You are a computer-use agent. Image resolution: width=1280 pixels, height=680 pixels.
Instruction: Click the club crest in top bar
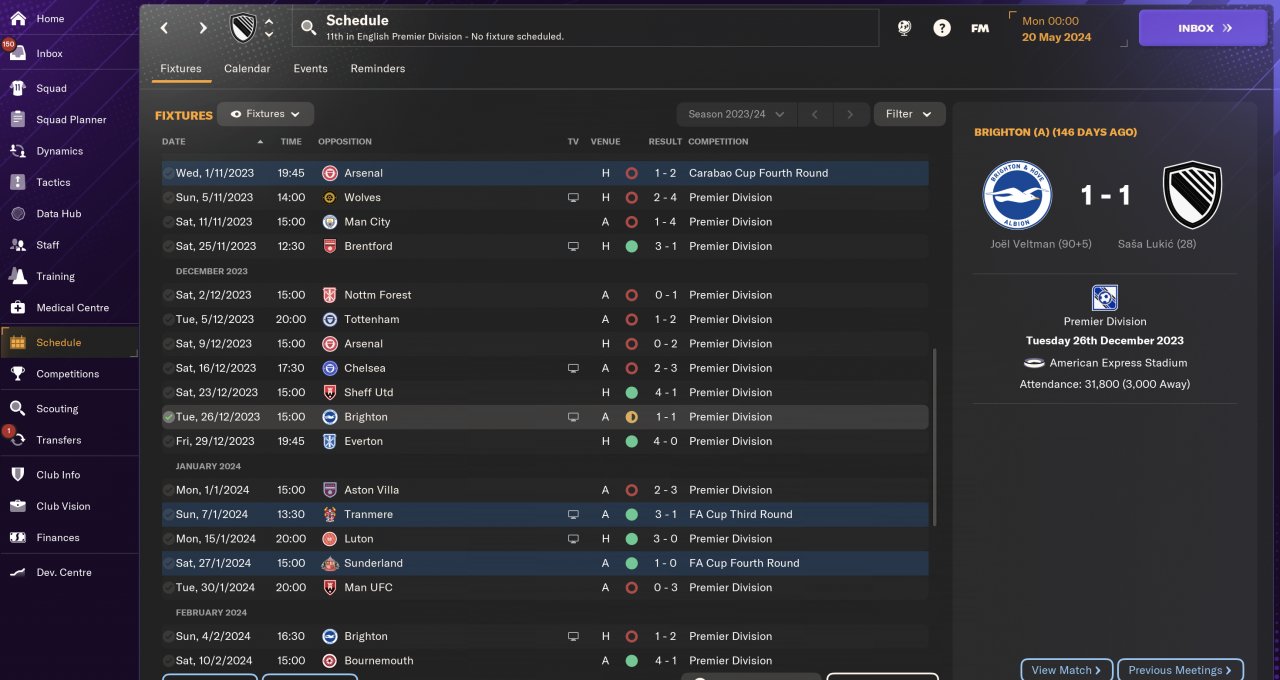pos(243,28)
